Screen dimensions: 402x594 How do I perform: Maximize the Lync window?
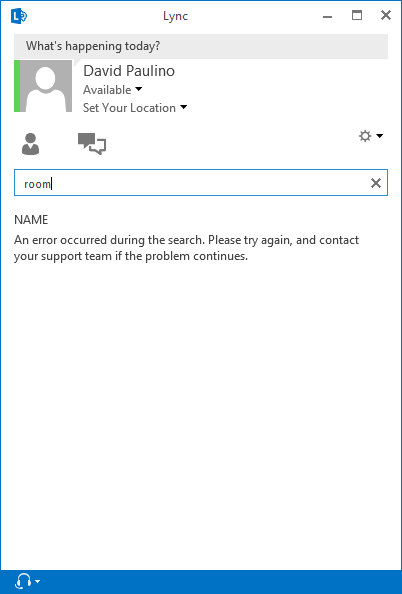click(357, 16)
